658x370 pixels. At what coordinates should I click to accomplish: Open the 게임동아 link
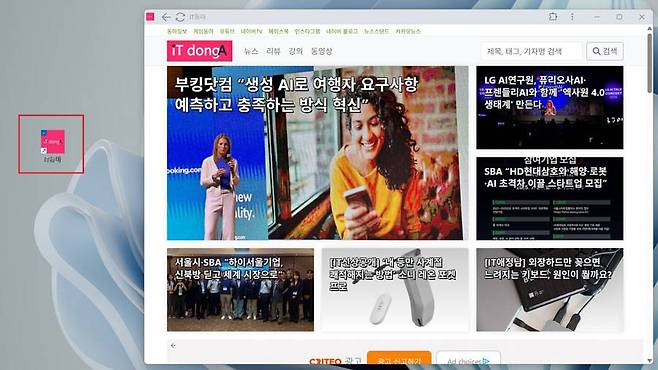[x=203, y=31]
